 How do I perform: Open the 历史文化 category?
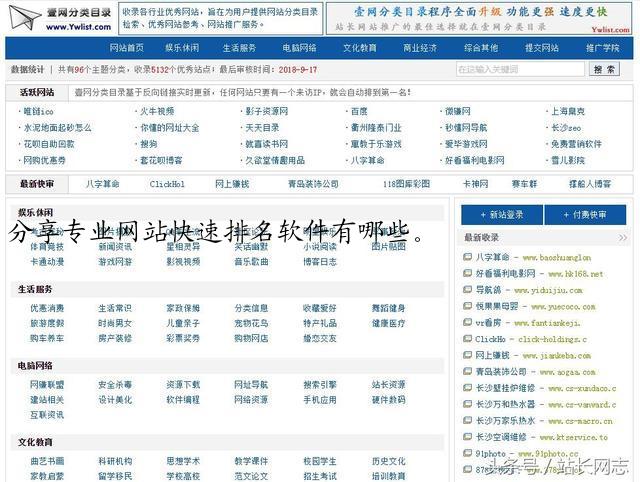click(x=389, y=461)
